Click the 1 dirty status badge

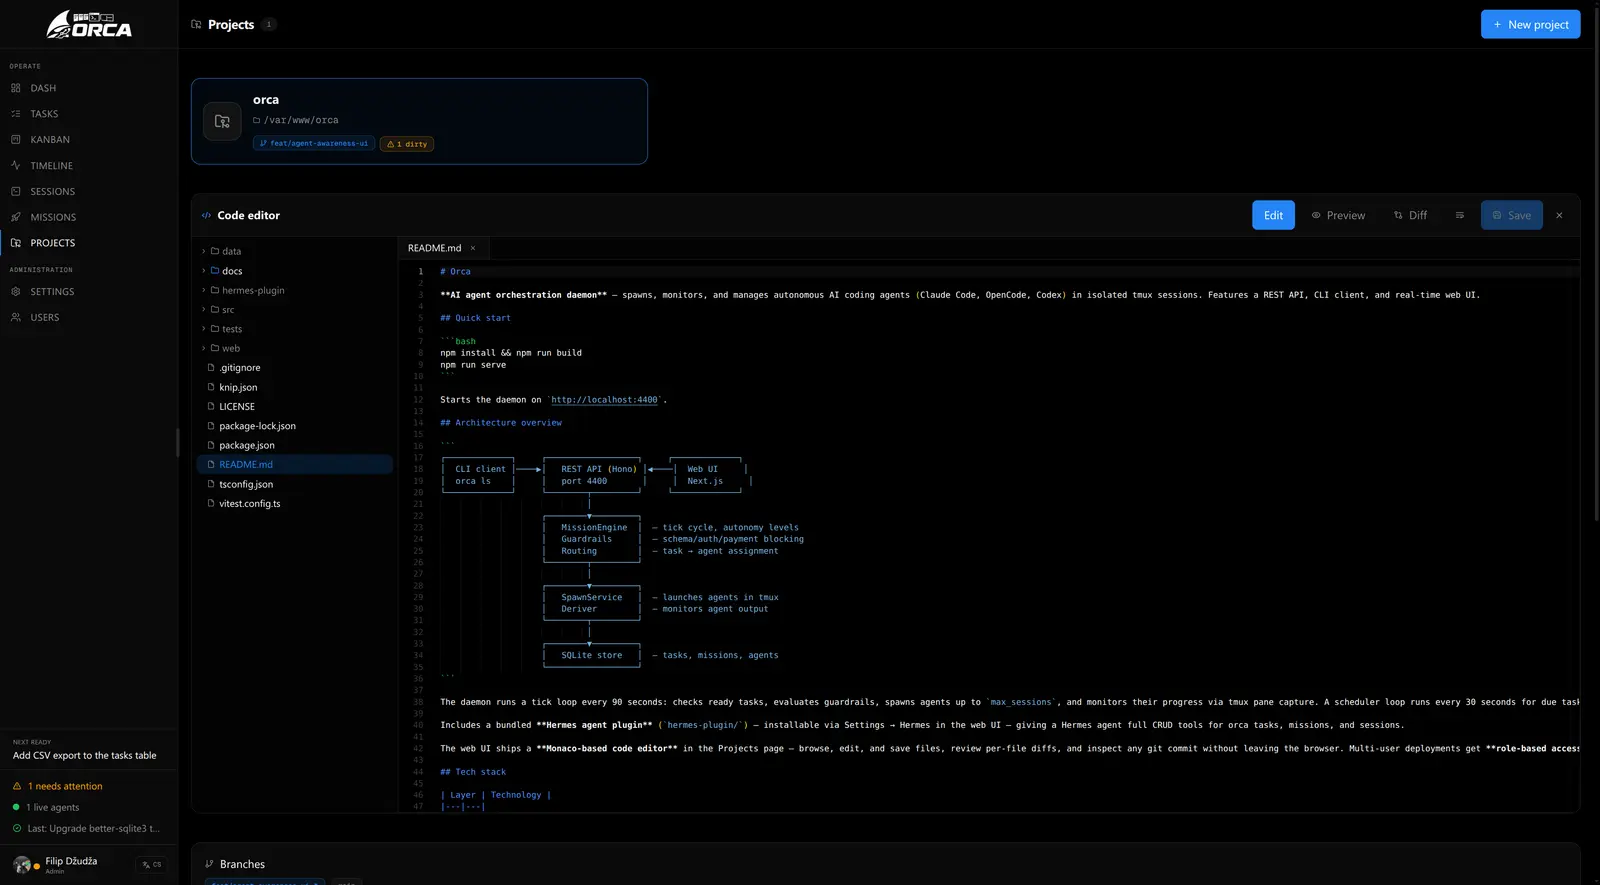(407, 144)
